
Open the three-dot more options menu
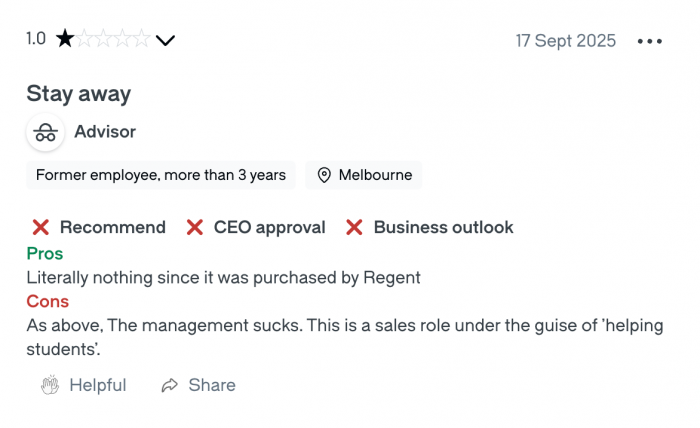coord(650,41)
